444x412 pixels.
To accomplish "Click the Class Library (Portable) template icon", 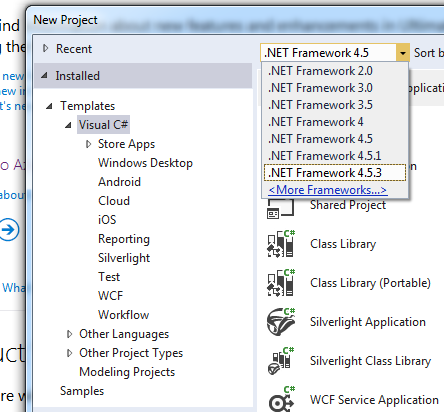I will (281, 283).
